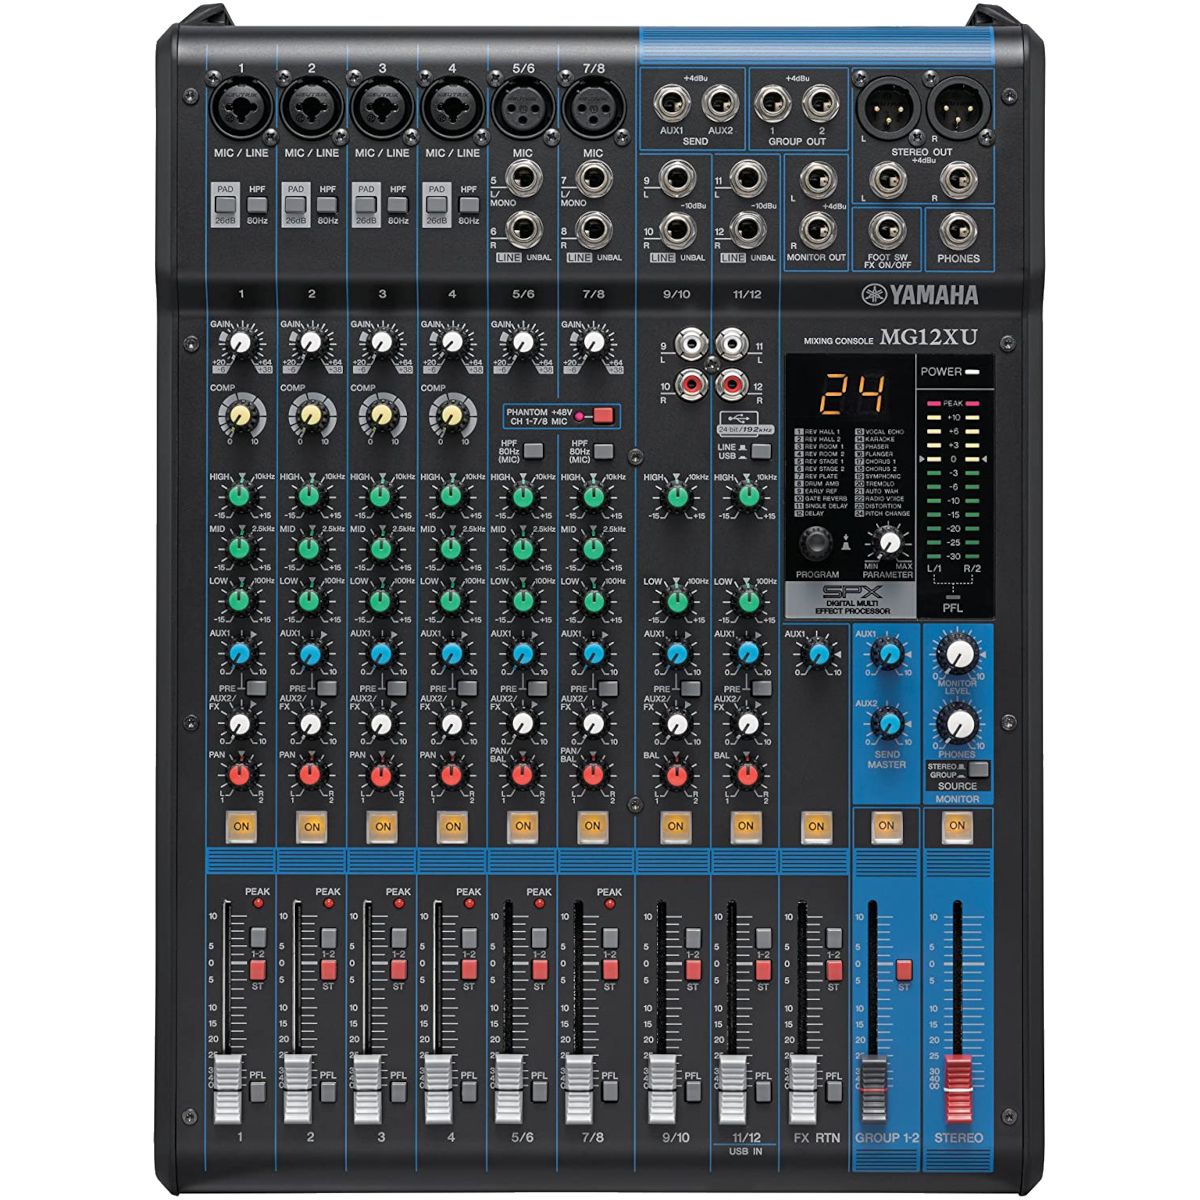Click the GROUP 1-2 fader cap
The height and width of the screenshot is (1200, 1200).
point(874,1088)
